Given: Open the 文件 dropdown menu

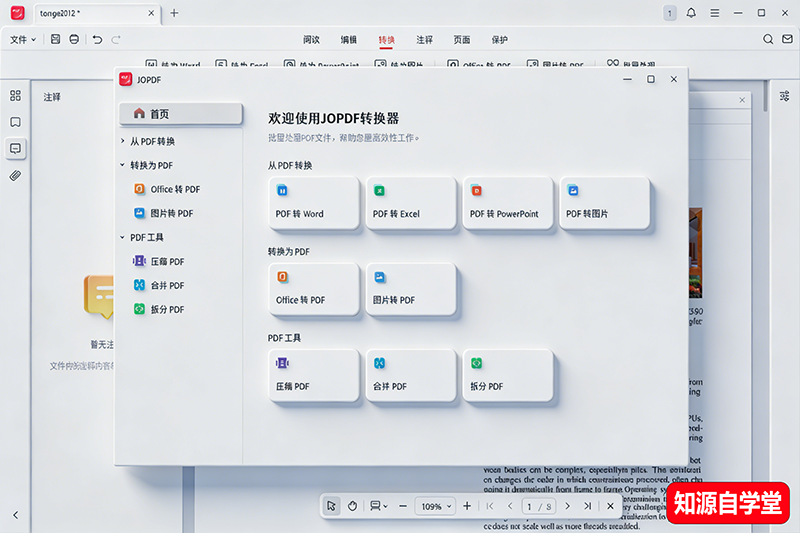Looking at the screenshot, I should 23,39.
